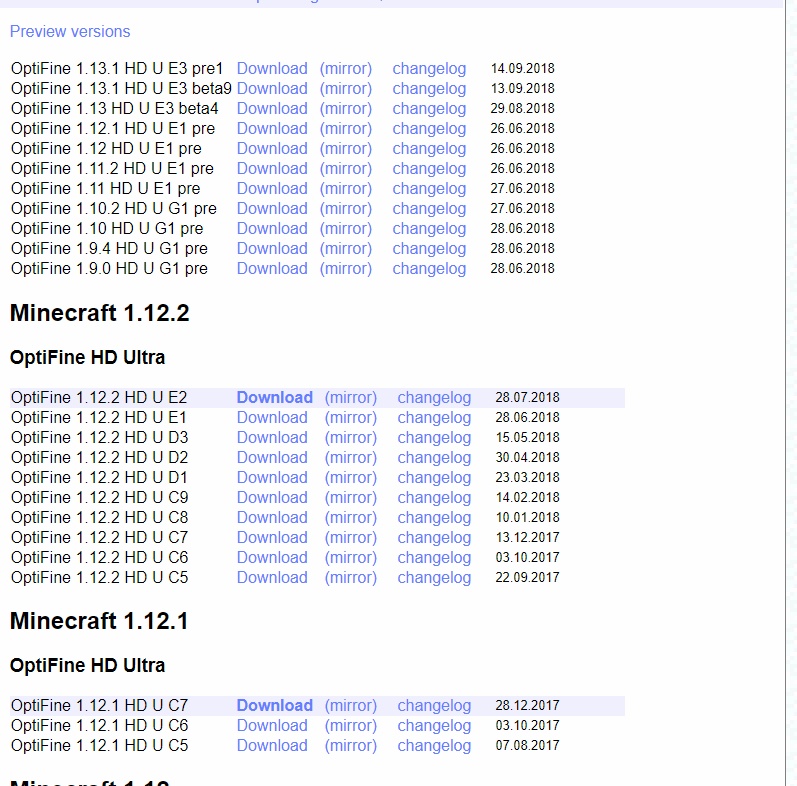Download OptiFine 1.13.1 HD U E3 pre1
This screenshot has width=797, height=786.
click(x=272, y=68)
